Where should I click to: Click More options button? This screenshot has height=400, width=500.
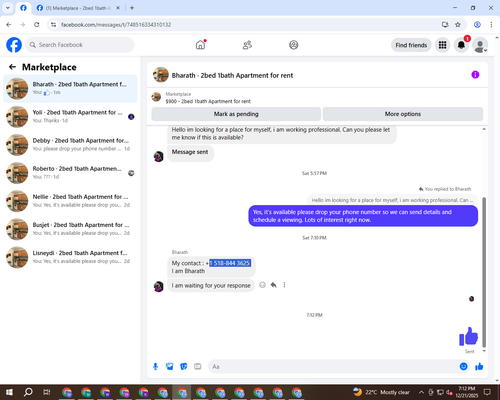pos(403,114)
